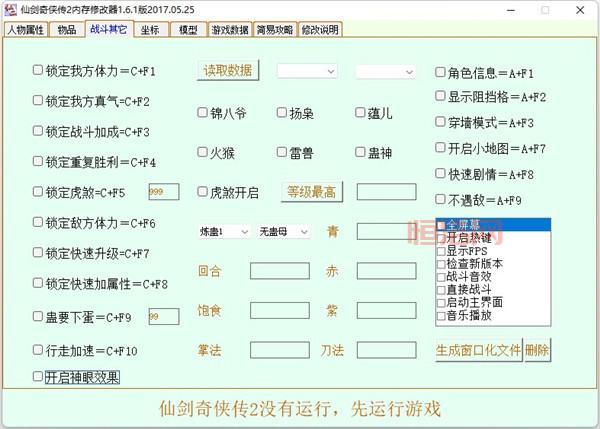
Task: Toggle the 锁定快速升级 checkbox
Action: (38, 253)
